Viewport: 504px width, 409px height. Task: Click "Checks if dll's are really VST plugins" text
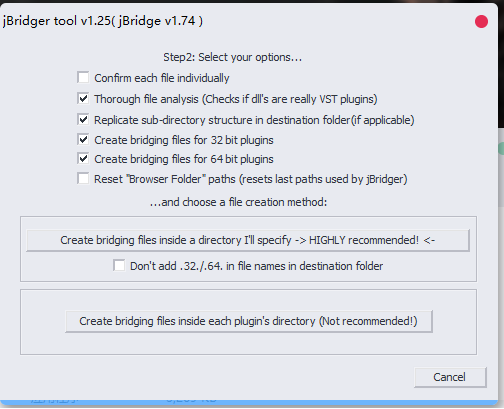(290, 99)
